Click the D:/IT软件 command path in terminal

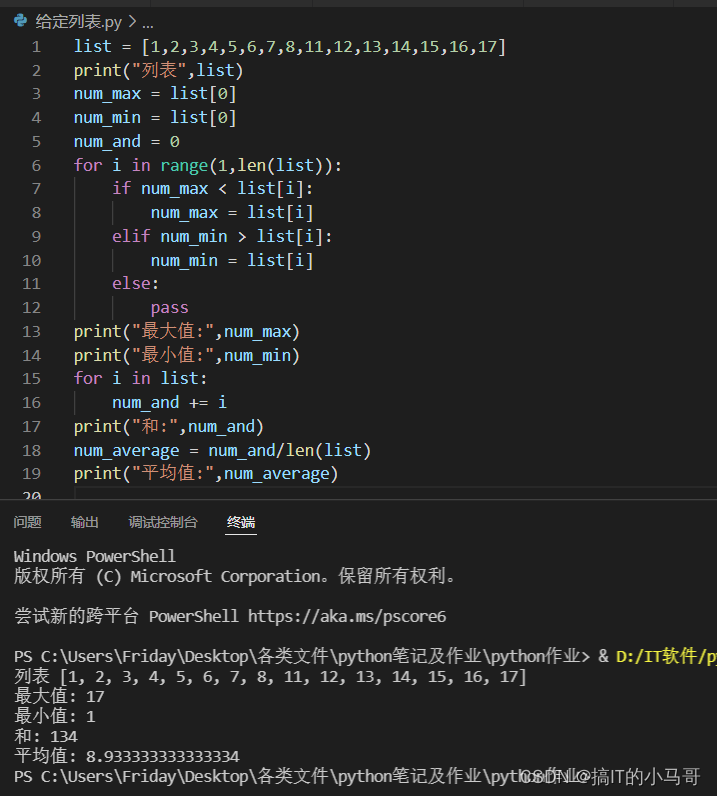pyautogui.click(x=666, y=656)
